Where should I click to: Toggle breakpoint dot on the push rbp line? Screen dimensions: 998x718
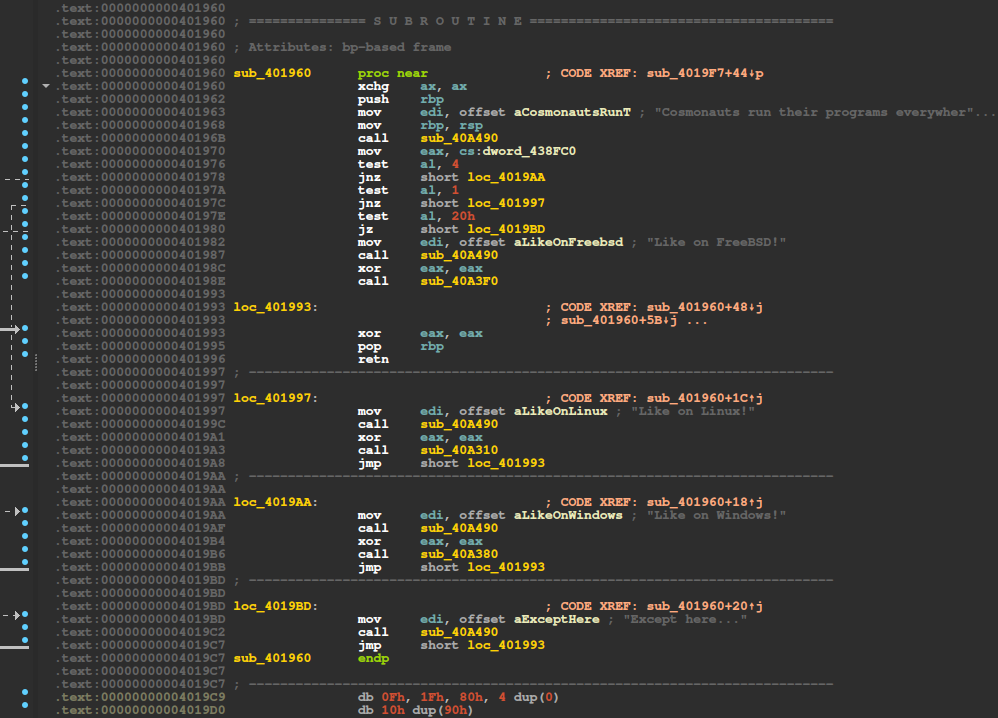pos(25,100)
